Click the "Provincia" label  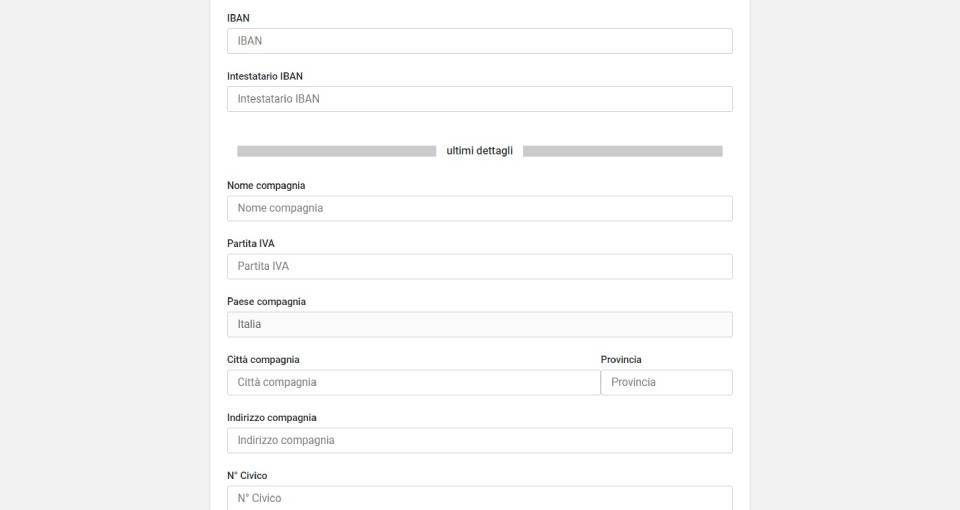click(x=621, y=359)
